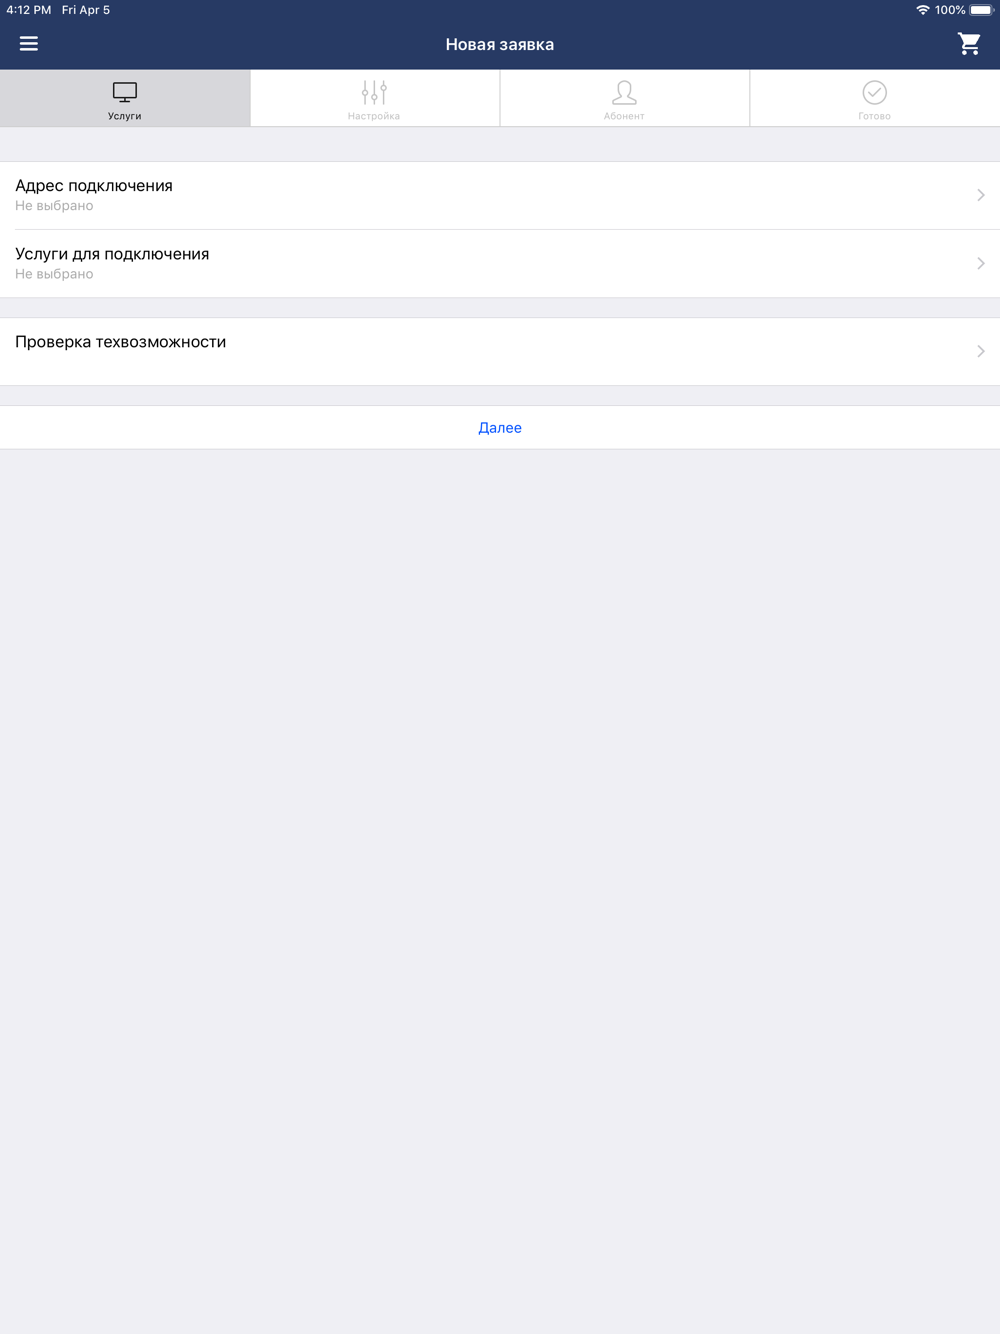Open the Услуги для подключения row
Image resolution: width=1000 pixels, height=1334 pixels.
pos(500,263)
